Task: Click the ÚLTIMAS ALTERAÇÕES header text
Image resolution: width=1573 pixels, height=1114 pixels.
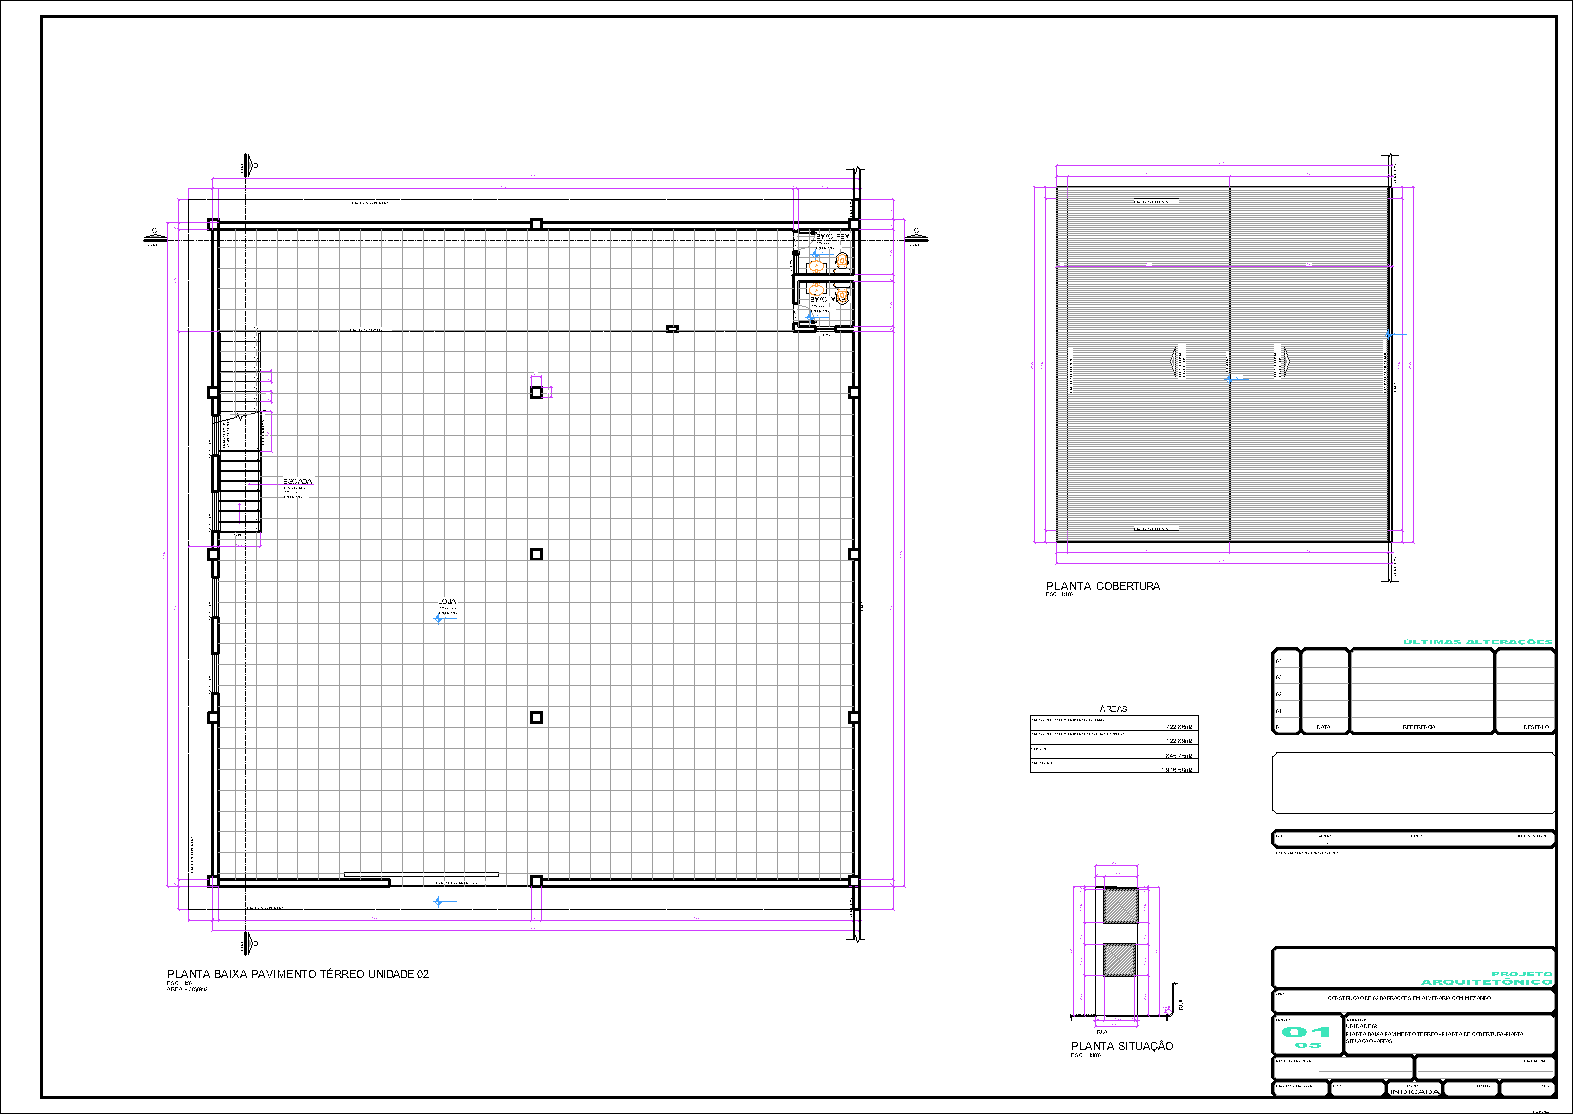Action: (1478, 642)
